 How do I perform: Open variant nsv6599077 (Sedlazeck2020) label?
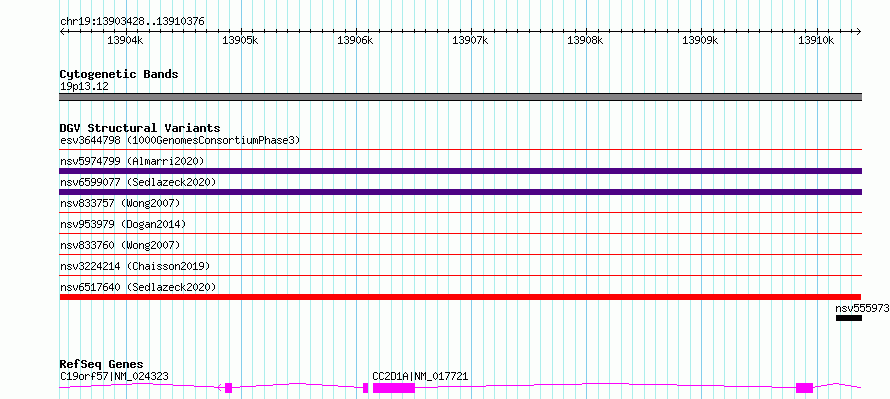(x=138, y=182)
